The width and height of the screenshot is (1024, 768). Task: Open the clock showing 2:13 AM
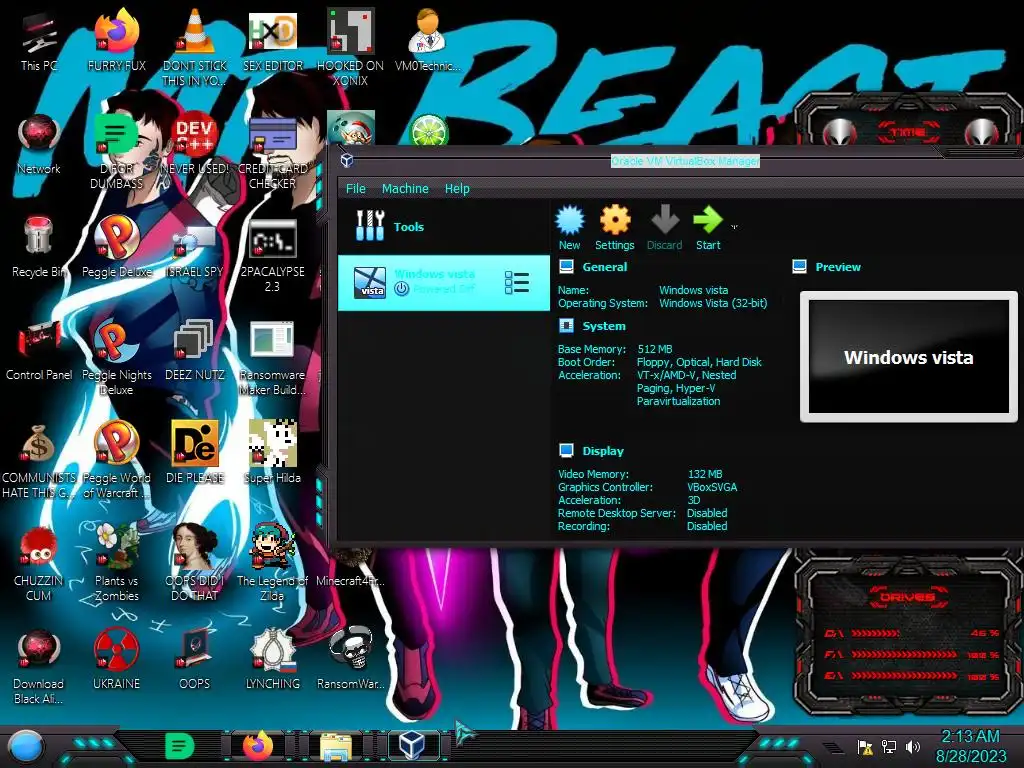tap(970, 746)
